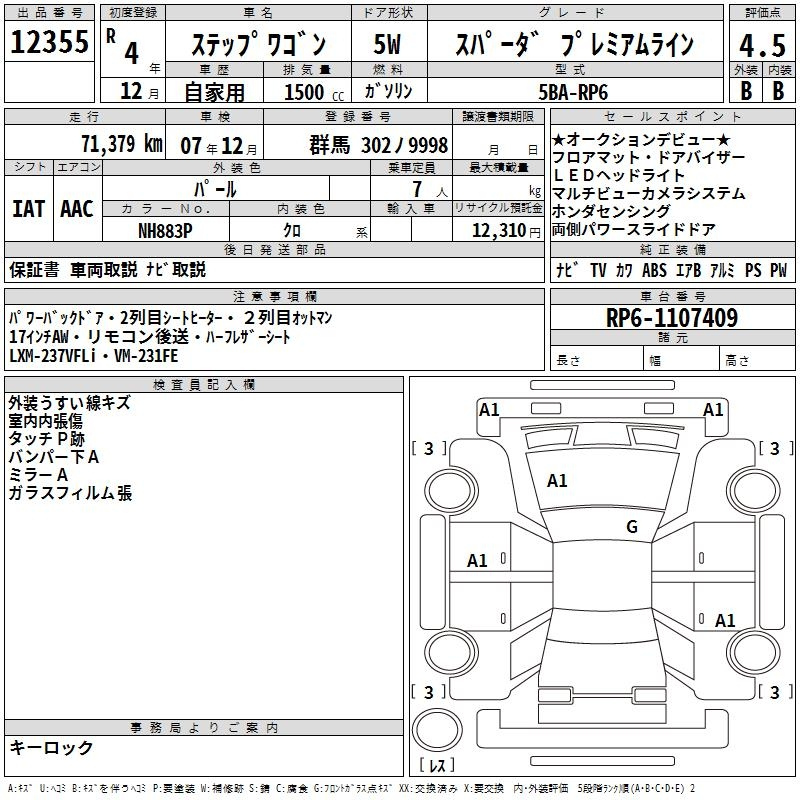Click the door shape value 5W

click(387, 44)
